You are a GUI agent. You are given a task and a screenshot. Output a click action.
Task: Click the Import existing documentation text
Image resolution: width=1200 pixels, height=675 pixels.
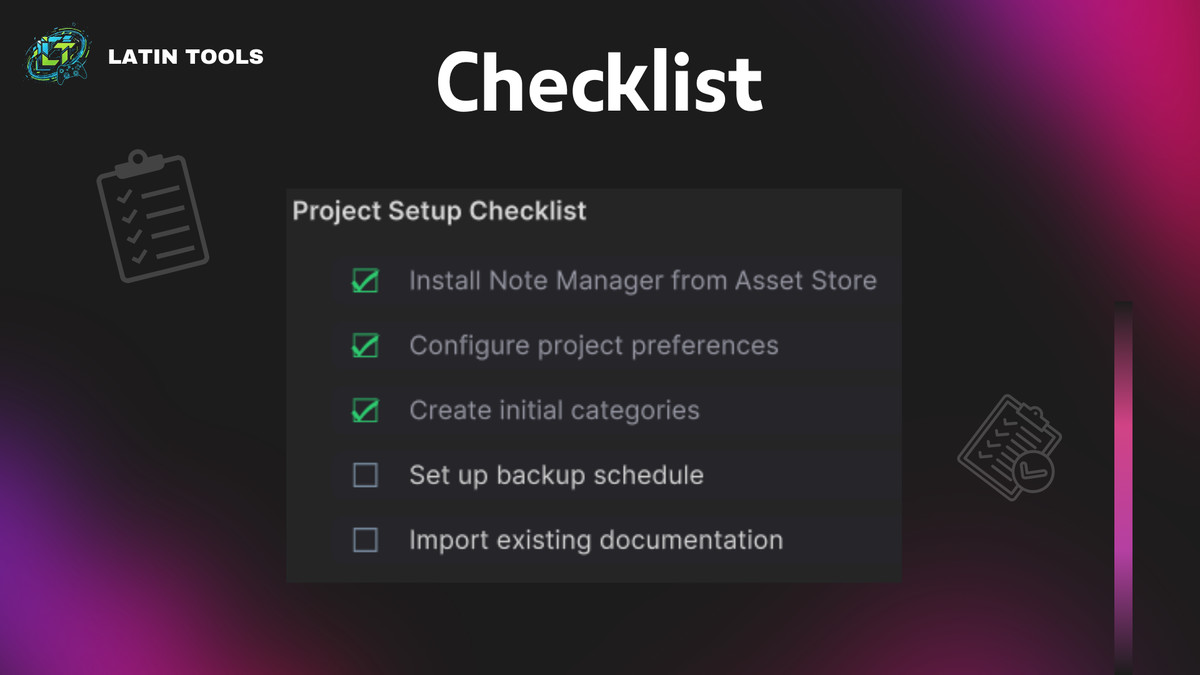[x=595, y=540]
